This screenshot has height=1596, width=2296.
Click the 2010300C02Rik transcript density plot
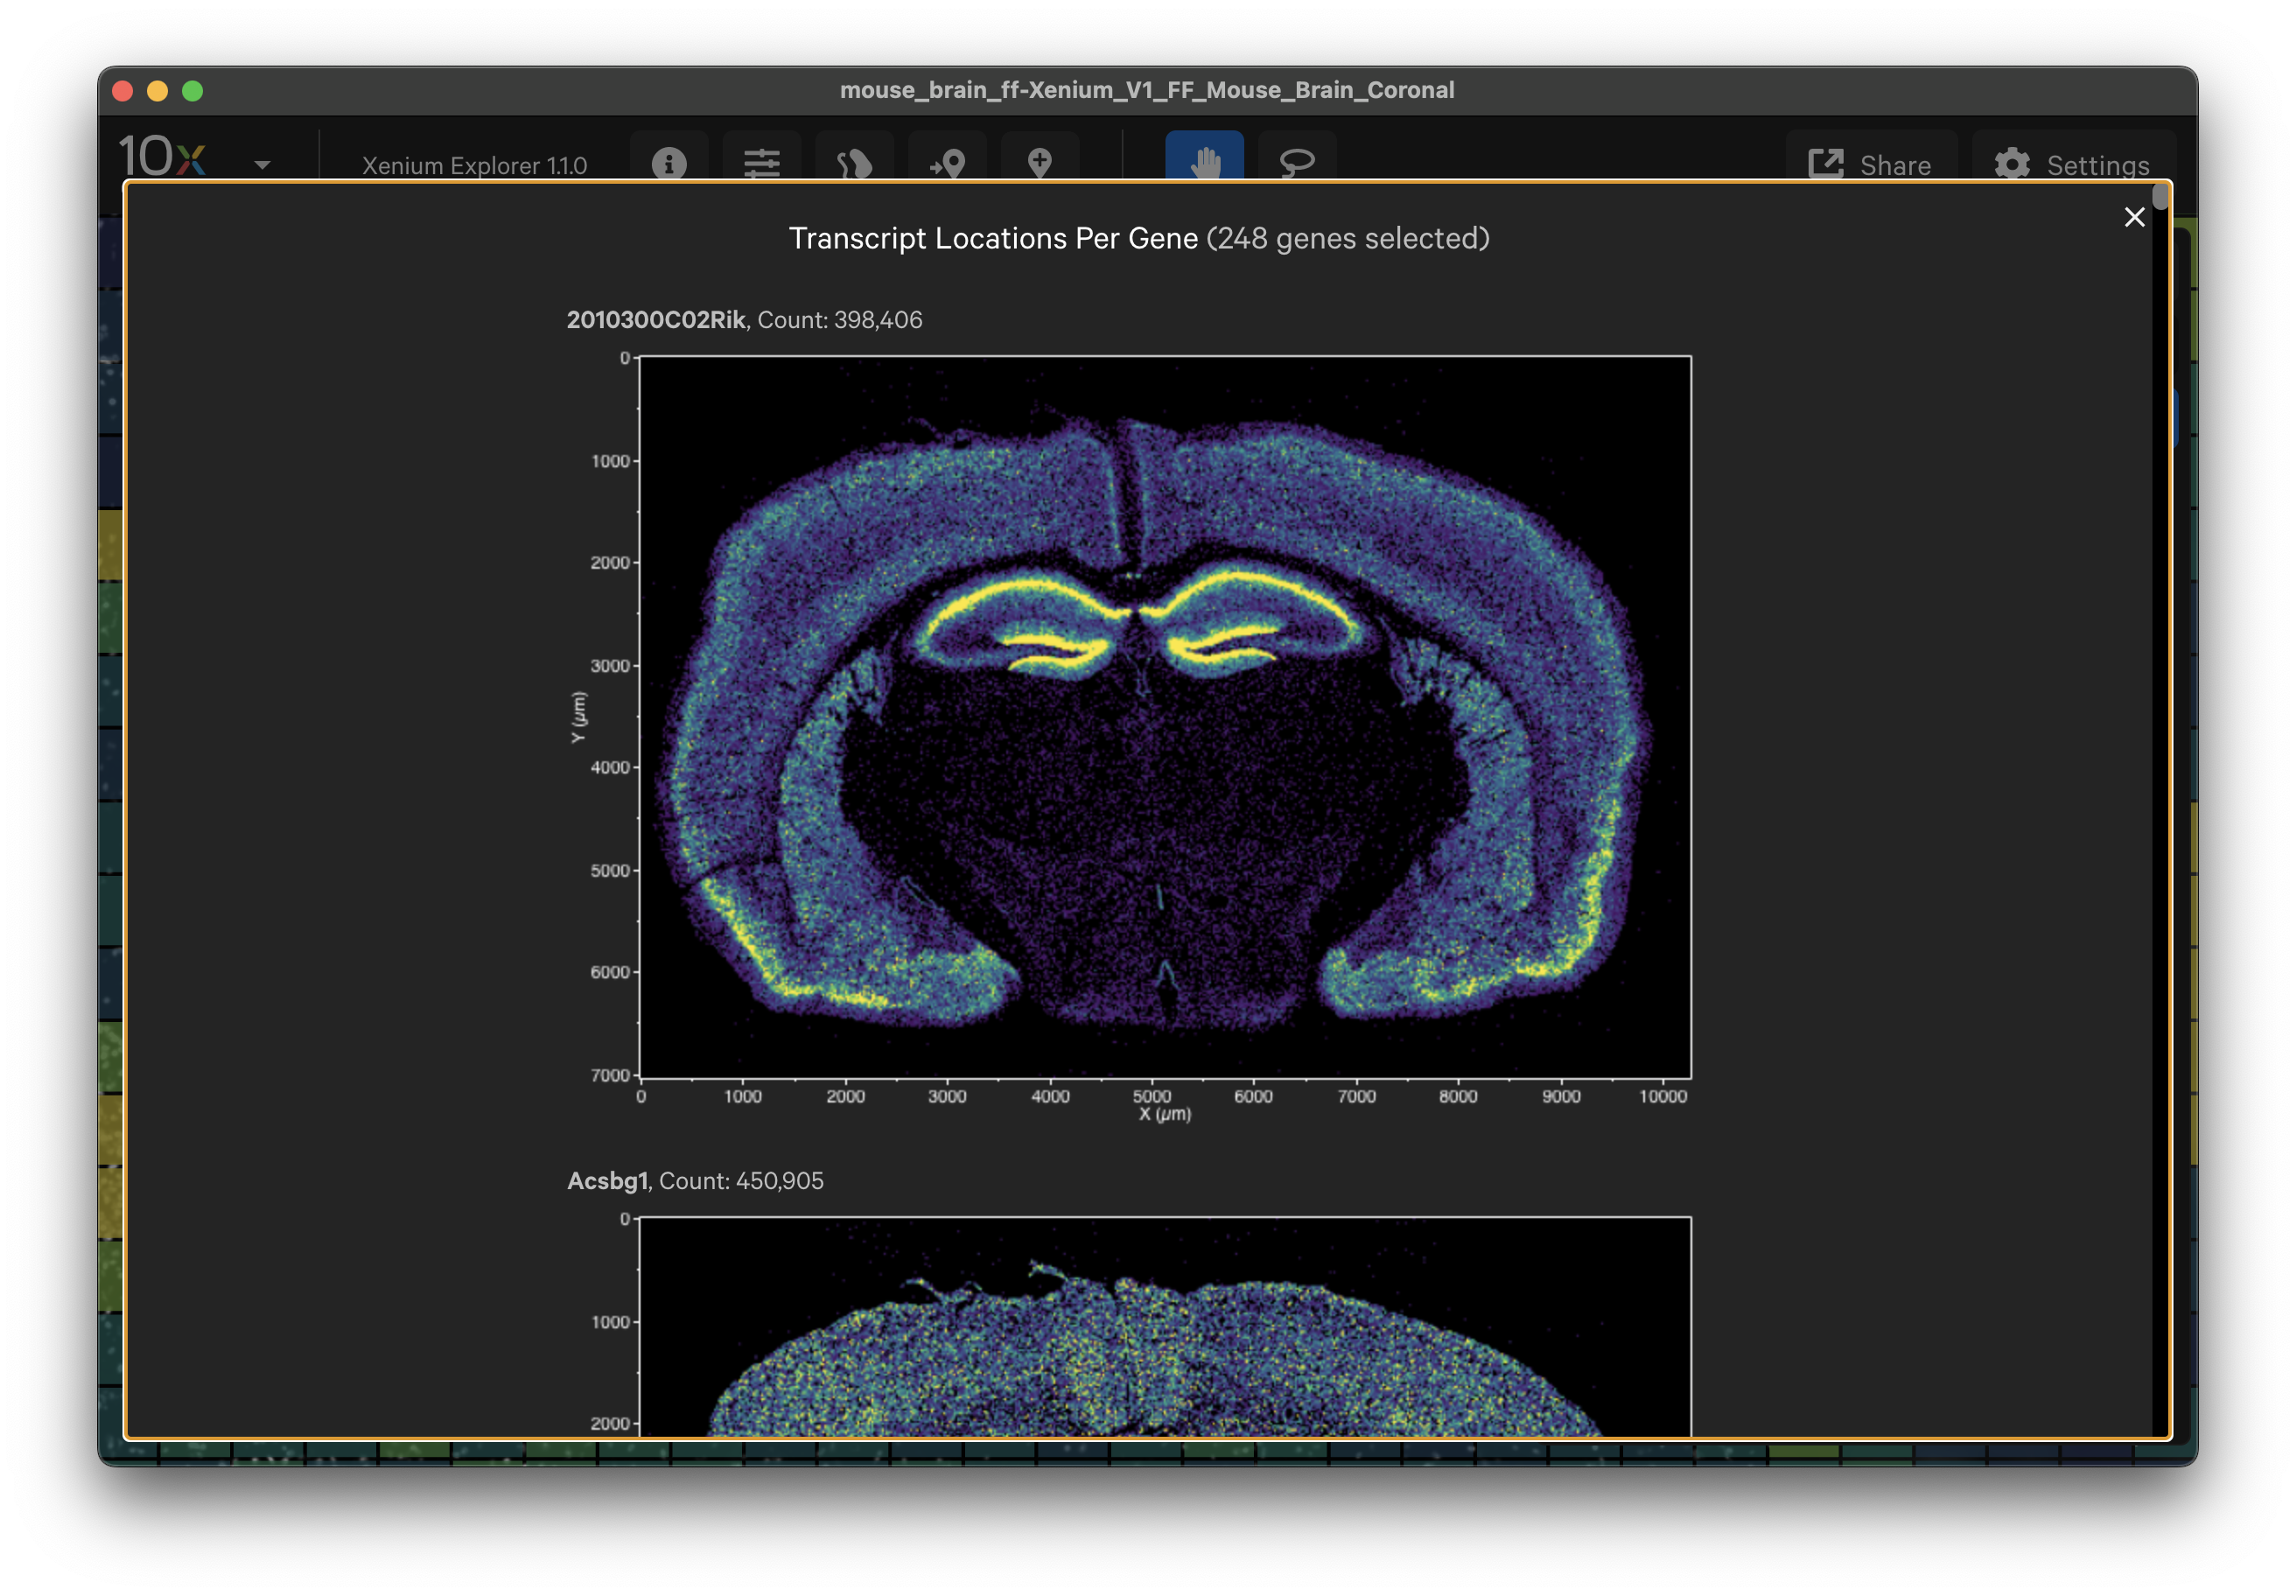[x=1165, y=717]
